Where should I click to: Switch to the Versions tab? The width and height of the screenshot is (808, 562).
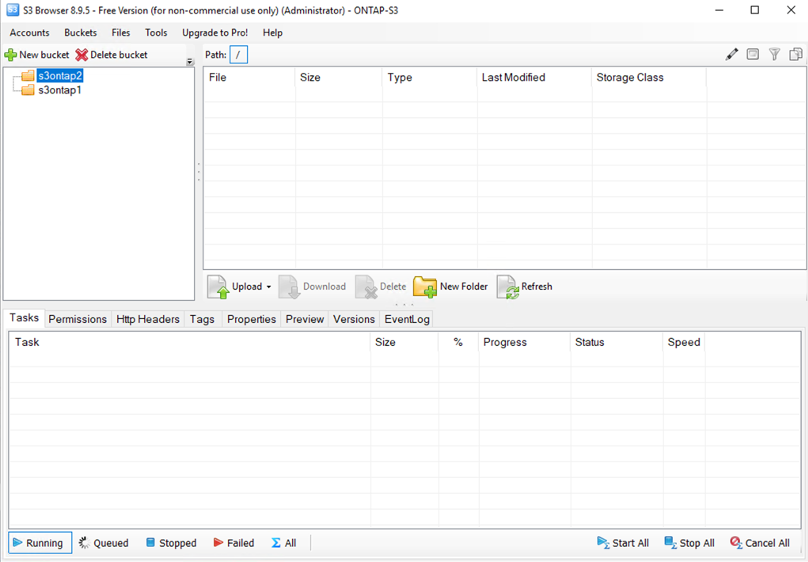coord(354,319)
